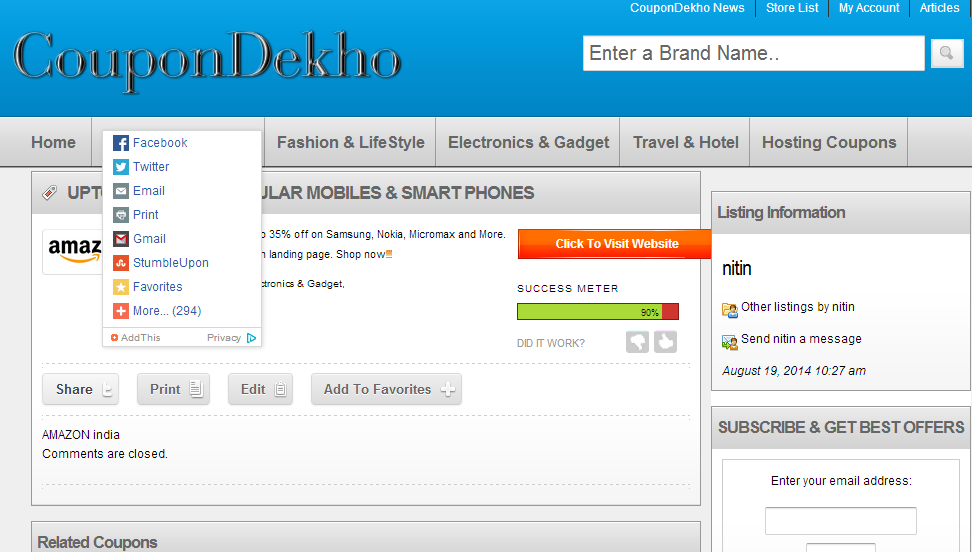Click the StumbleUpon icon
The image size is (972, 552).
tap(121, 263)
